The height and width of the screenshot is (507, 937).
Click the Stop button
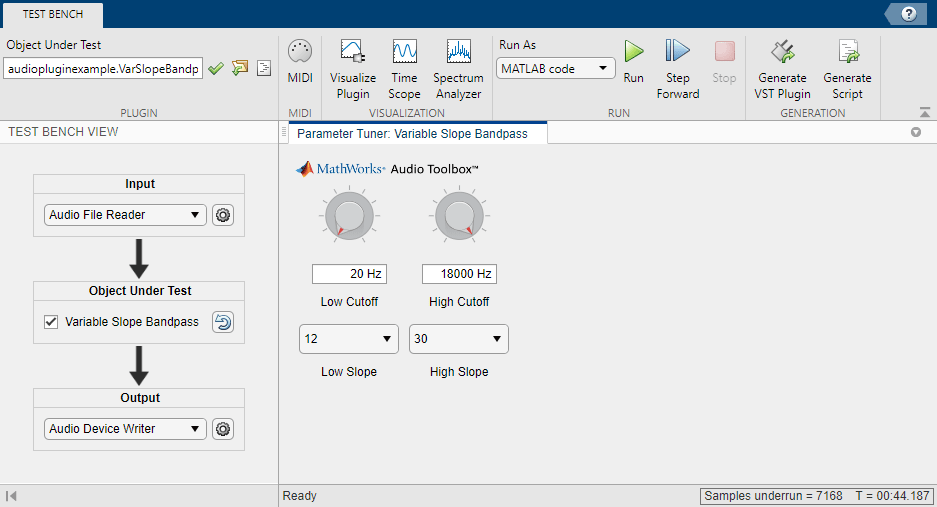coord(724,62)
